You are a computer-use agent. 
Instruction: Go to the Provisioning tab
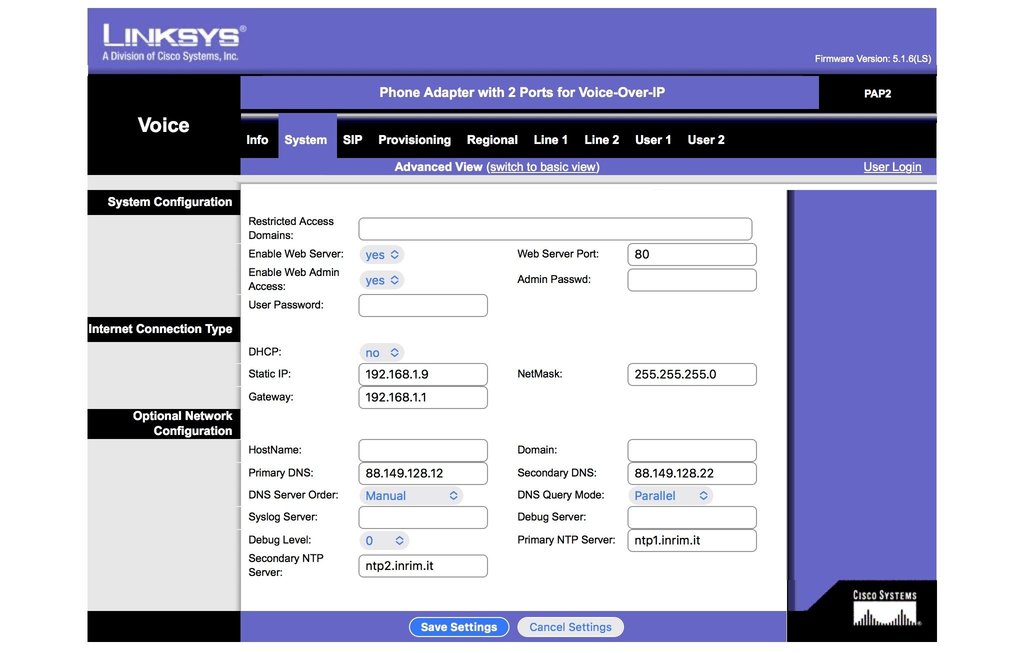point(414,140)
